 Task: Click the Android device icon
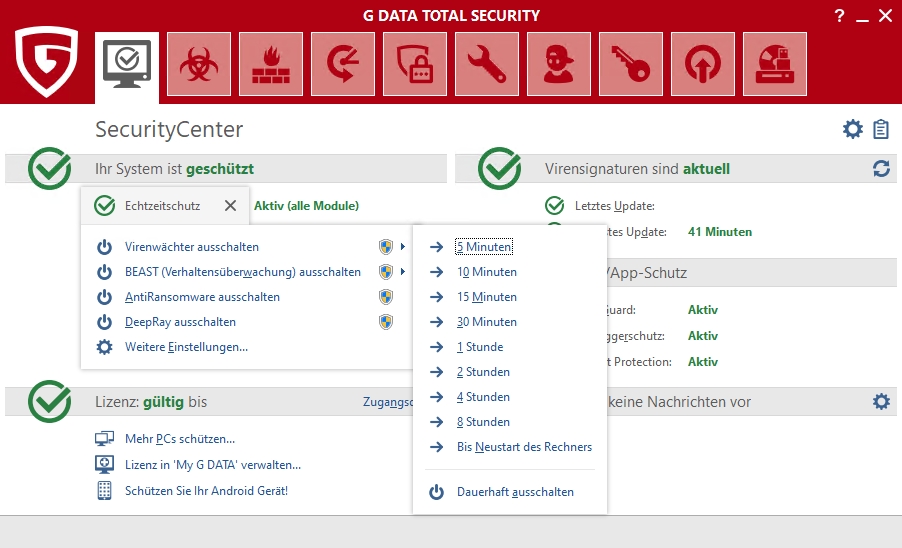click(x=104, y=490)
